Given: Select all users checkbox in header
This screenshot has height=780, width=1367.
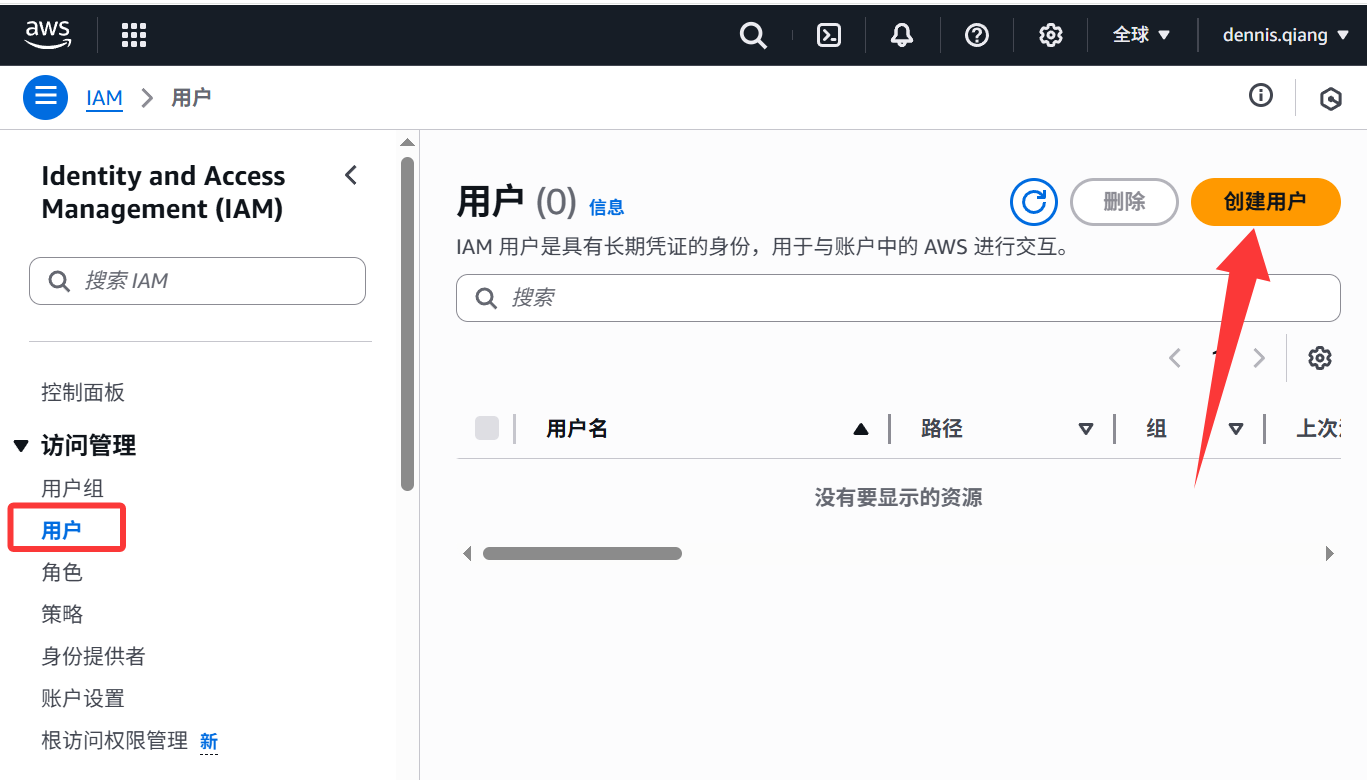Looking at the screenshot, I should click(x=487, y=428).
